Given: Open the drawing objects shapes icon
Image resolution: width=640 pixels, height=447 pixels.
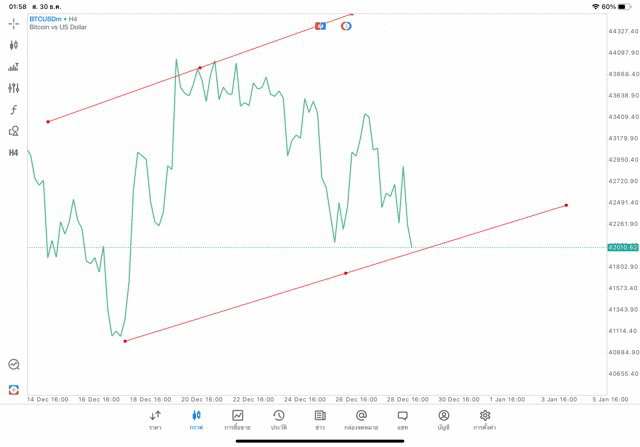Looking at the screenshot, I should coord(13,131).
